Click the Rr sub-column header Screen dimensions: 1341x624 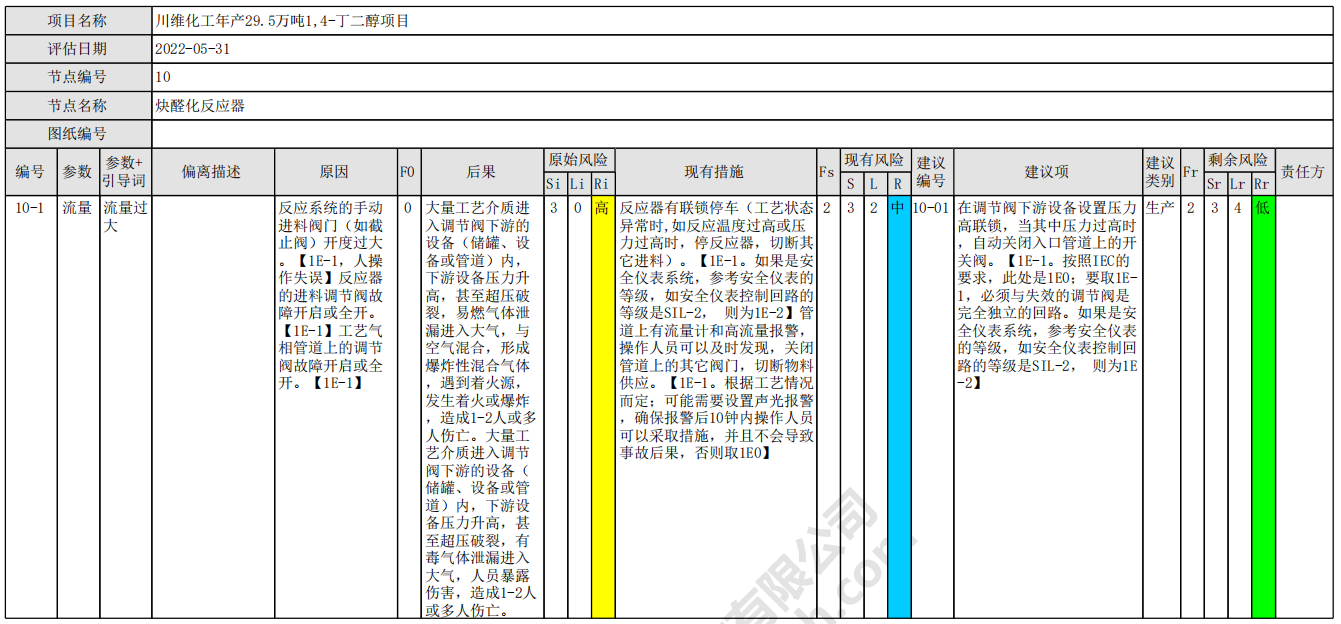coord(1262,184)
